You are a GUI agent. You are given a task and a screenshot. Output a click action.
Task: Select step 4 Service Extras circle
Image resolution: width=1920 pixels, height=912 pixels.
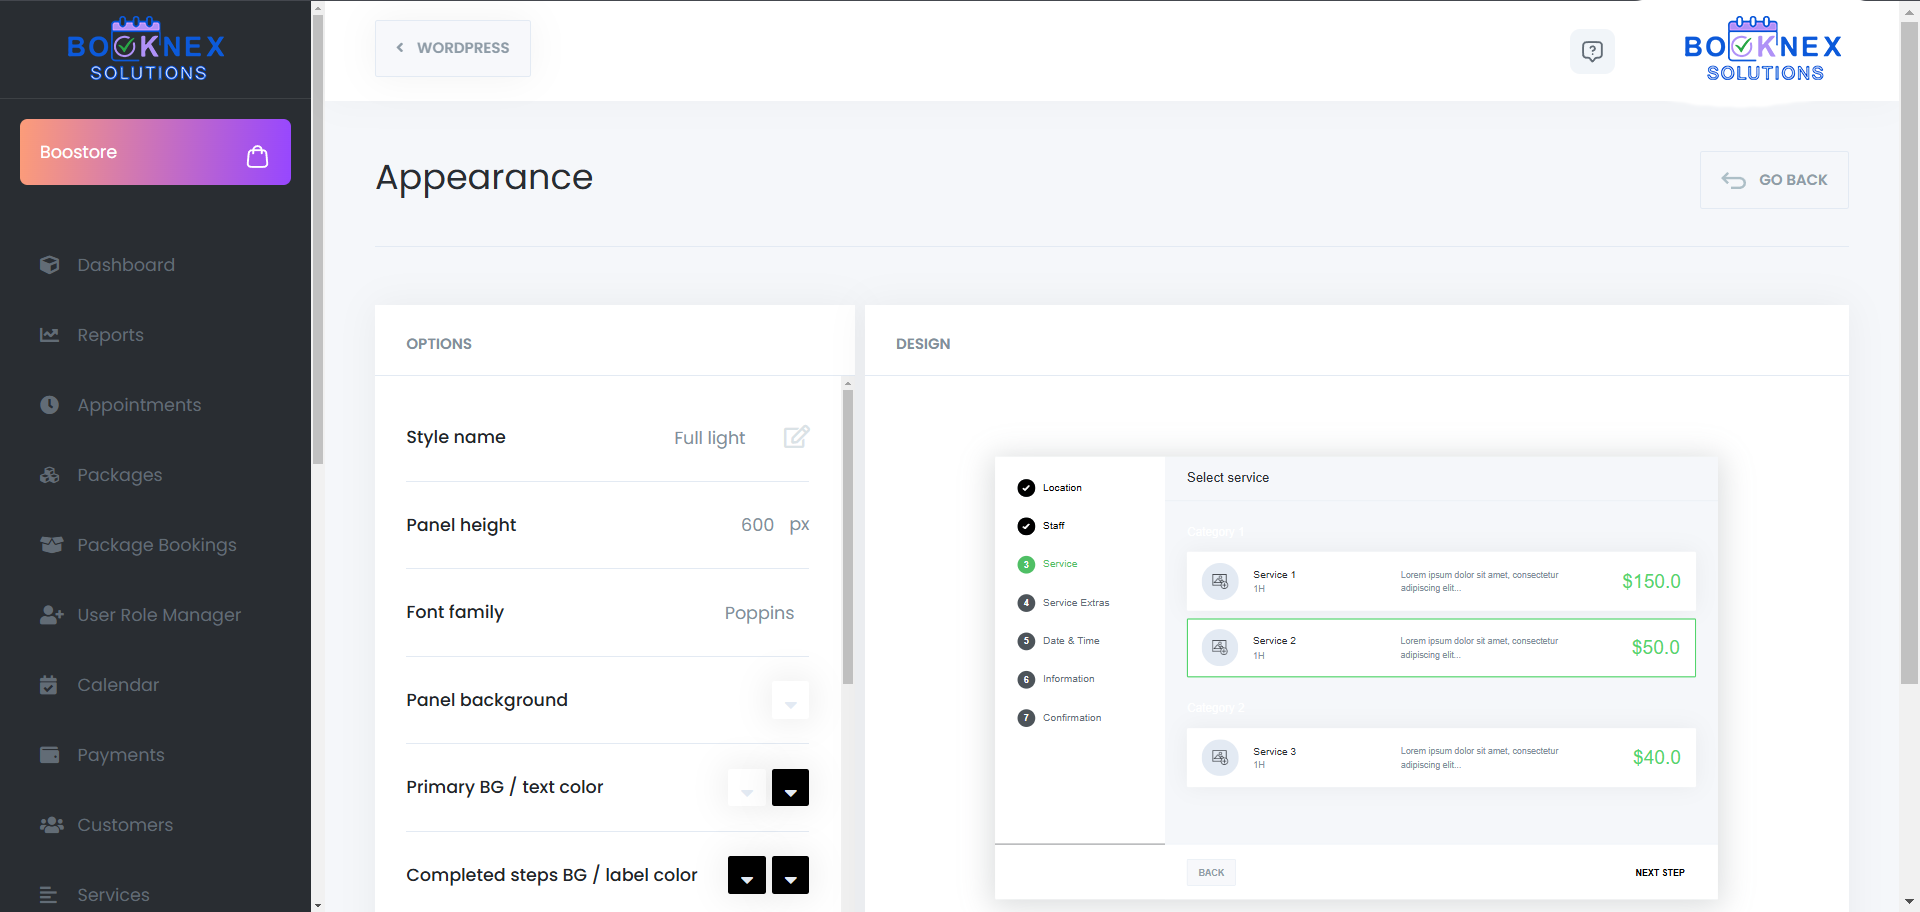[x=1026, y=603]
